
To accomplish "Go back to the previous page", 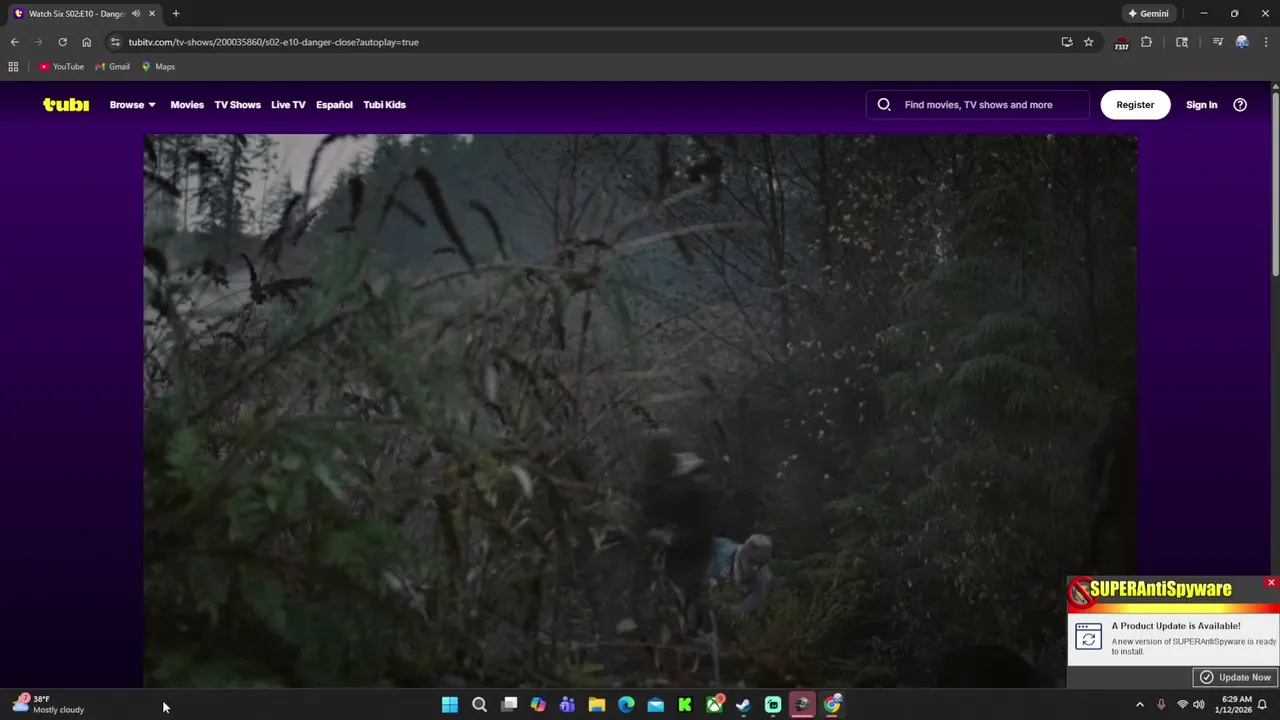I will (x=14, y=42).
